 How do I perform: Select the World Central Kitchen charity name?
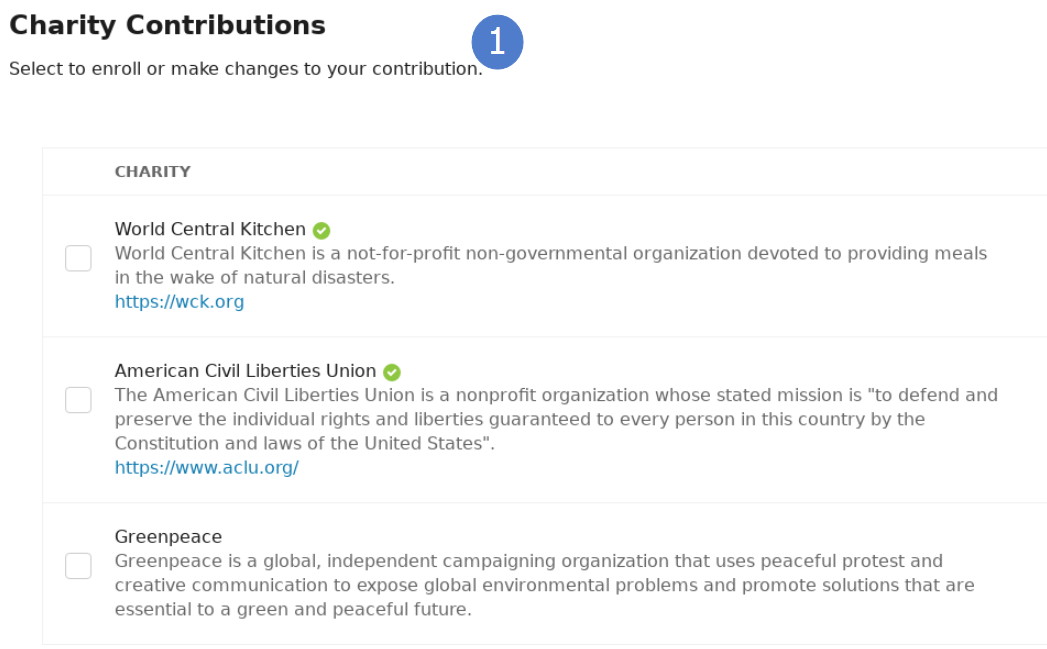pos(210,230)
